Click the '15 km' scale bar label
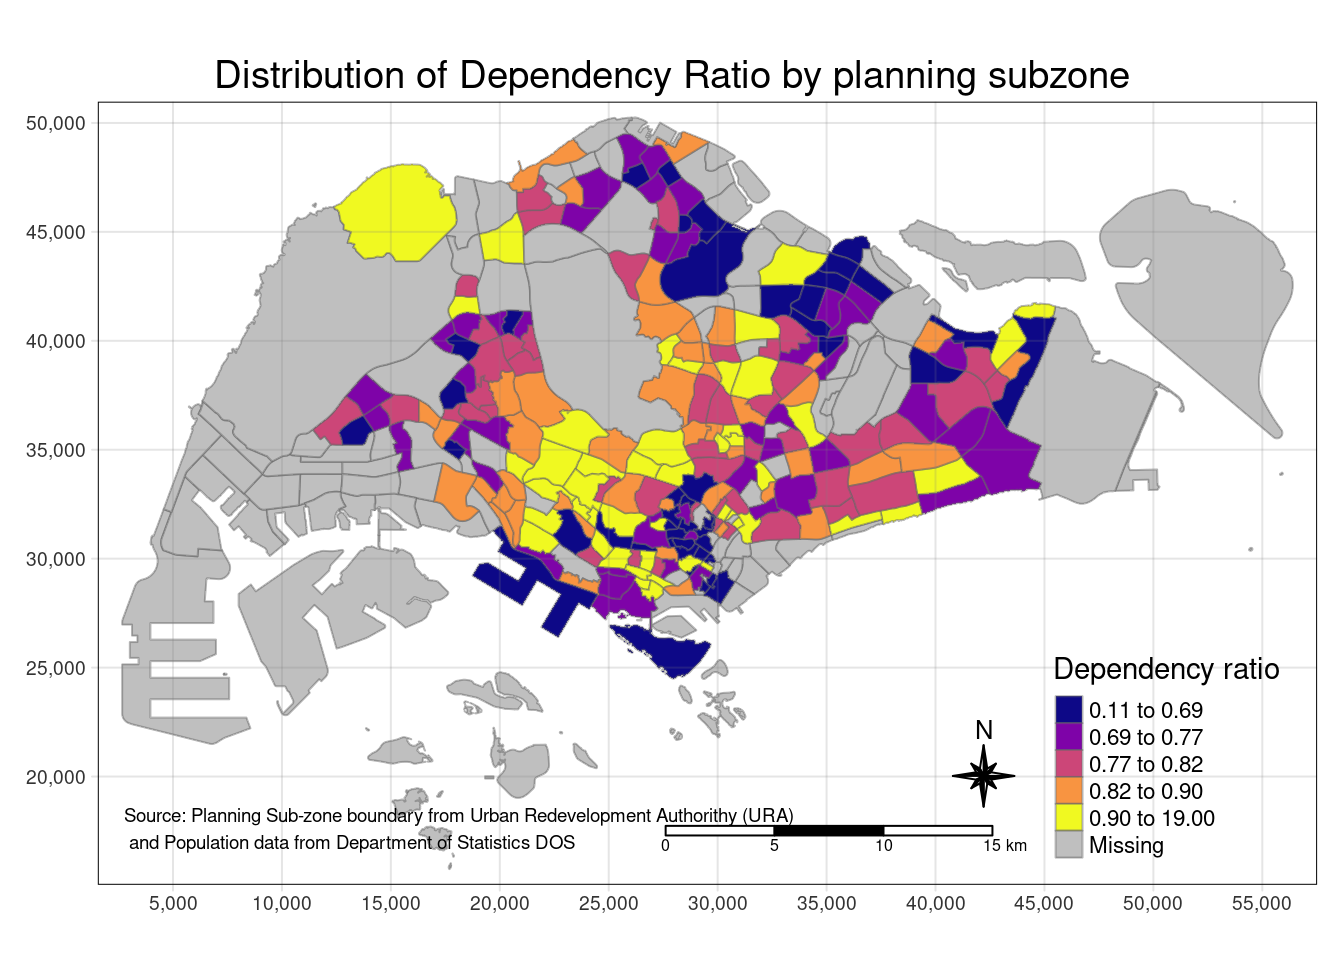Screen dimensions: 1344x960 tap(1004, 846)
